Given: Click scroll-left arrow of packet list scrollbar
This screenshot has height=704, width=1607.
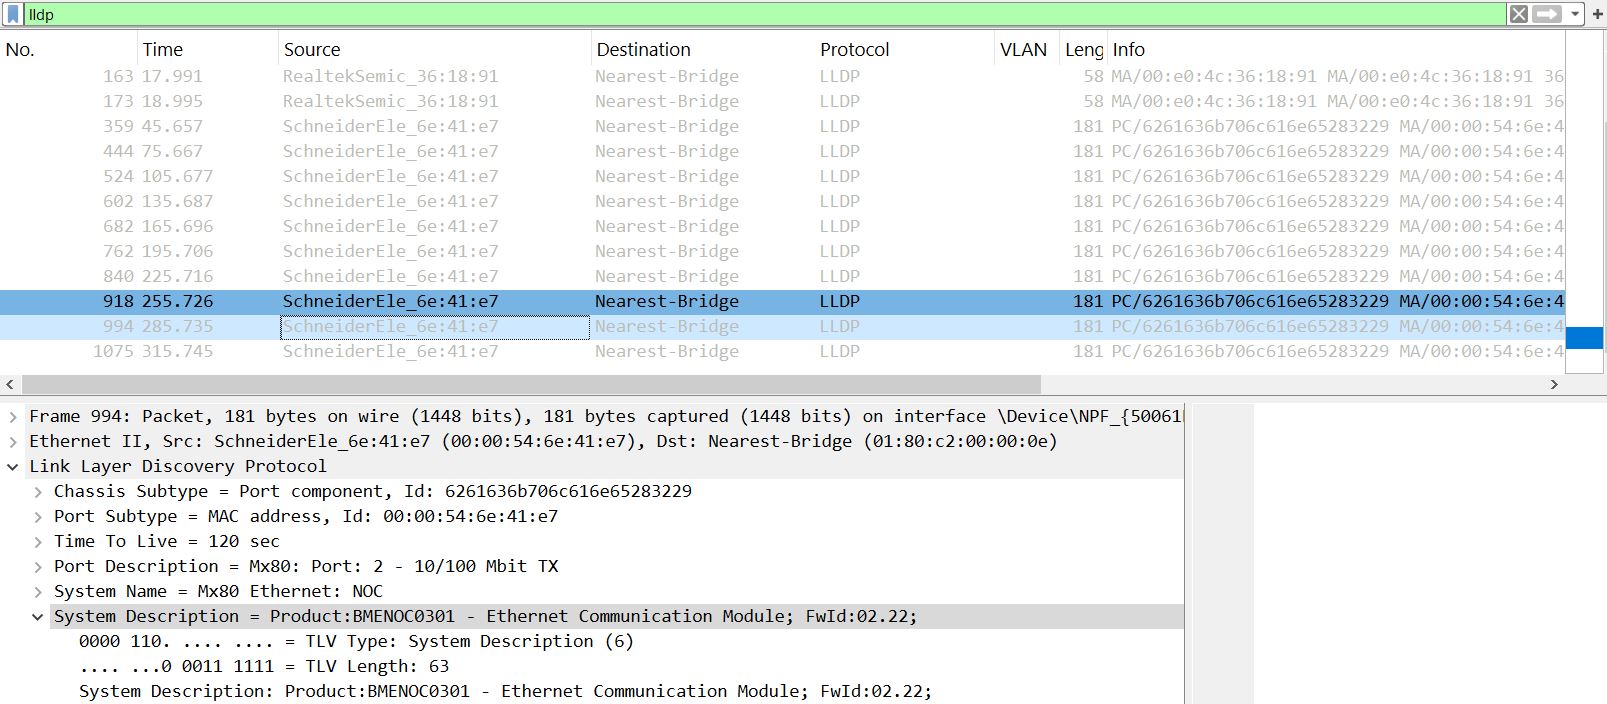Looking at the screenshot, I should [x=10, y=384].
